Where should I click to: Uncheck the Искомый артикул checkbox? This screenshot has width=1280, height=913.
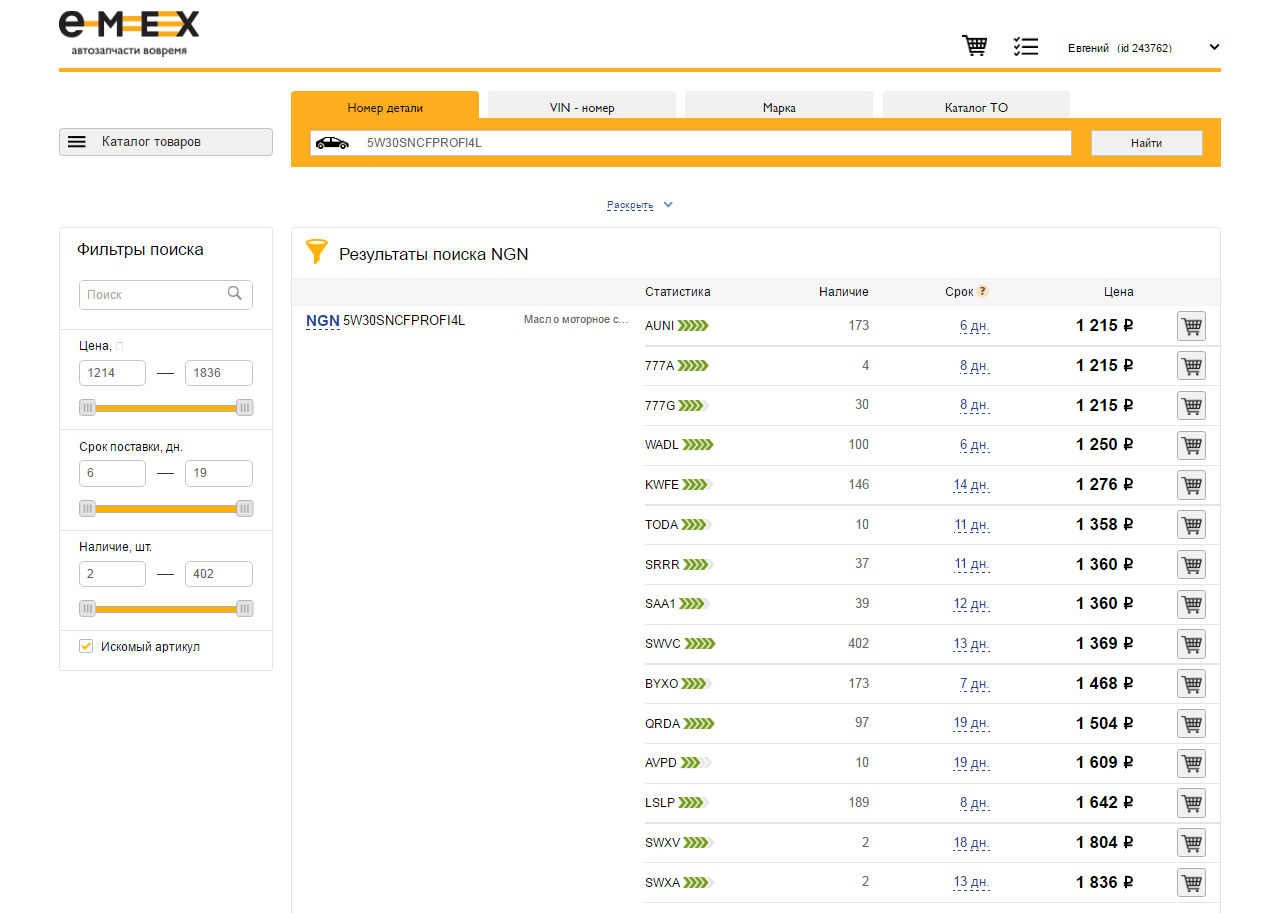click(x=86, y=646)
